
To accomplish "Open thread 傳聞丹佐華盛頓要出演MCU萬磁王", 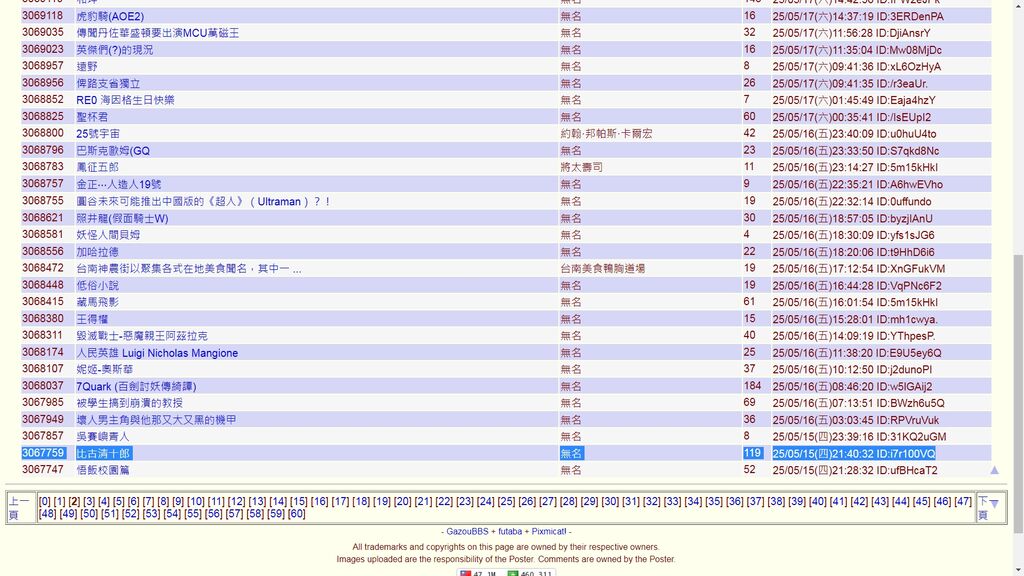I will click(157, 33).
